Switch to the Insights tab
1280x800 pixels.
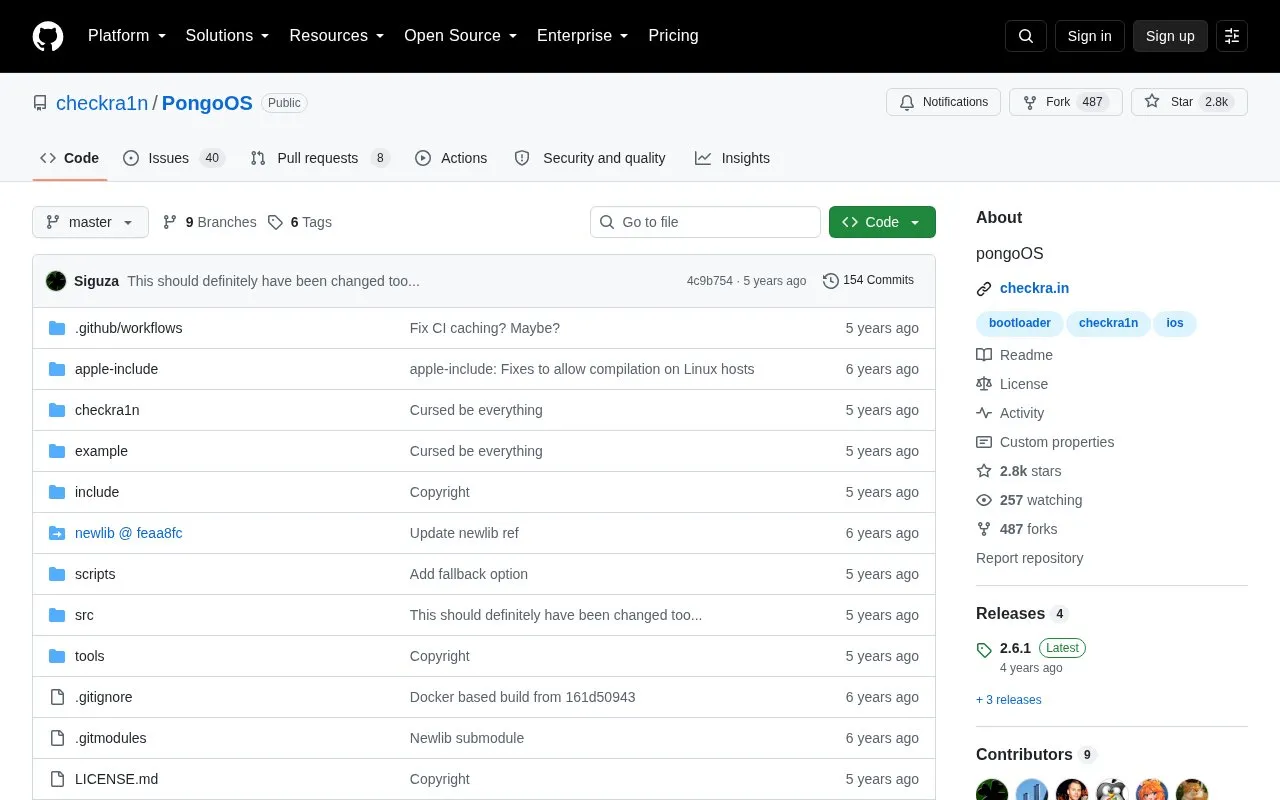pos(733,158)
